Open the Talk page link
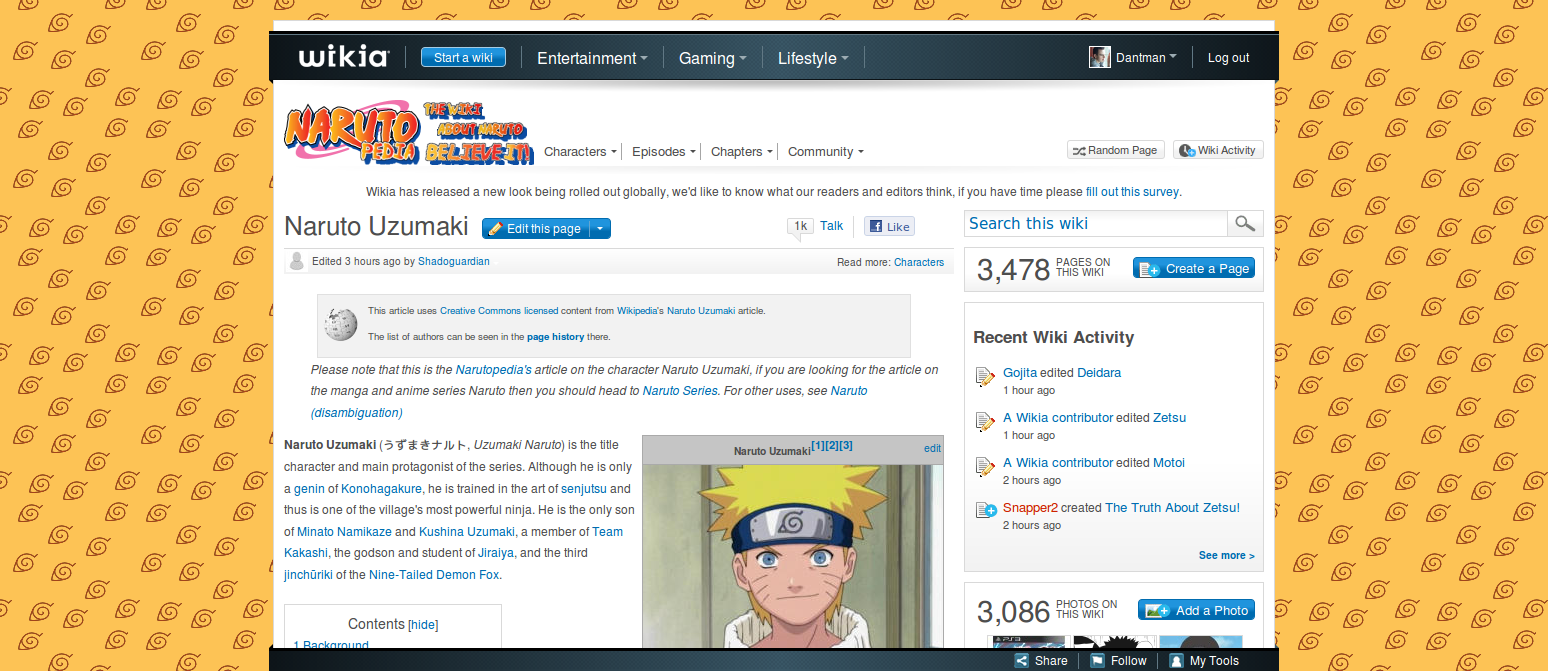 [832, 226]
